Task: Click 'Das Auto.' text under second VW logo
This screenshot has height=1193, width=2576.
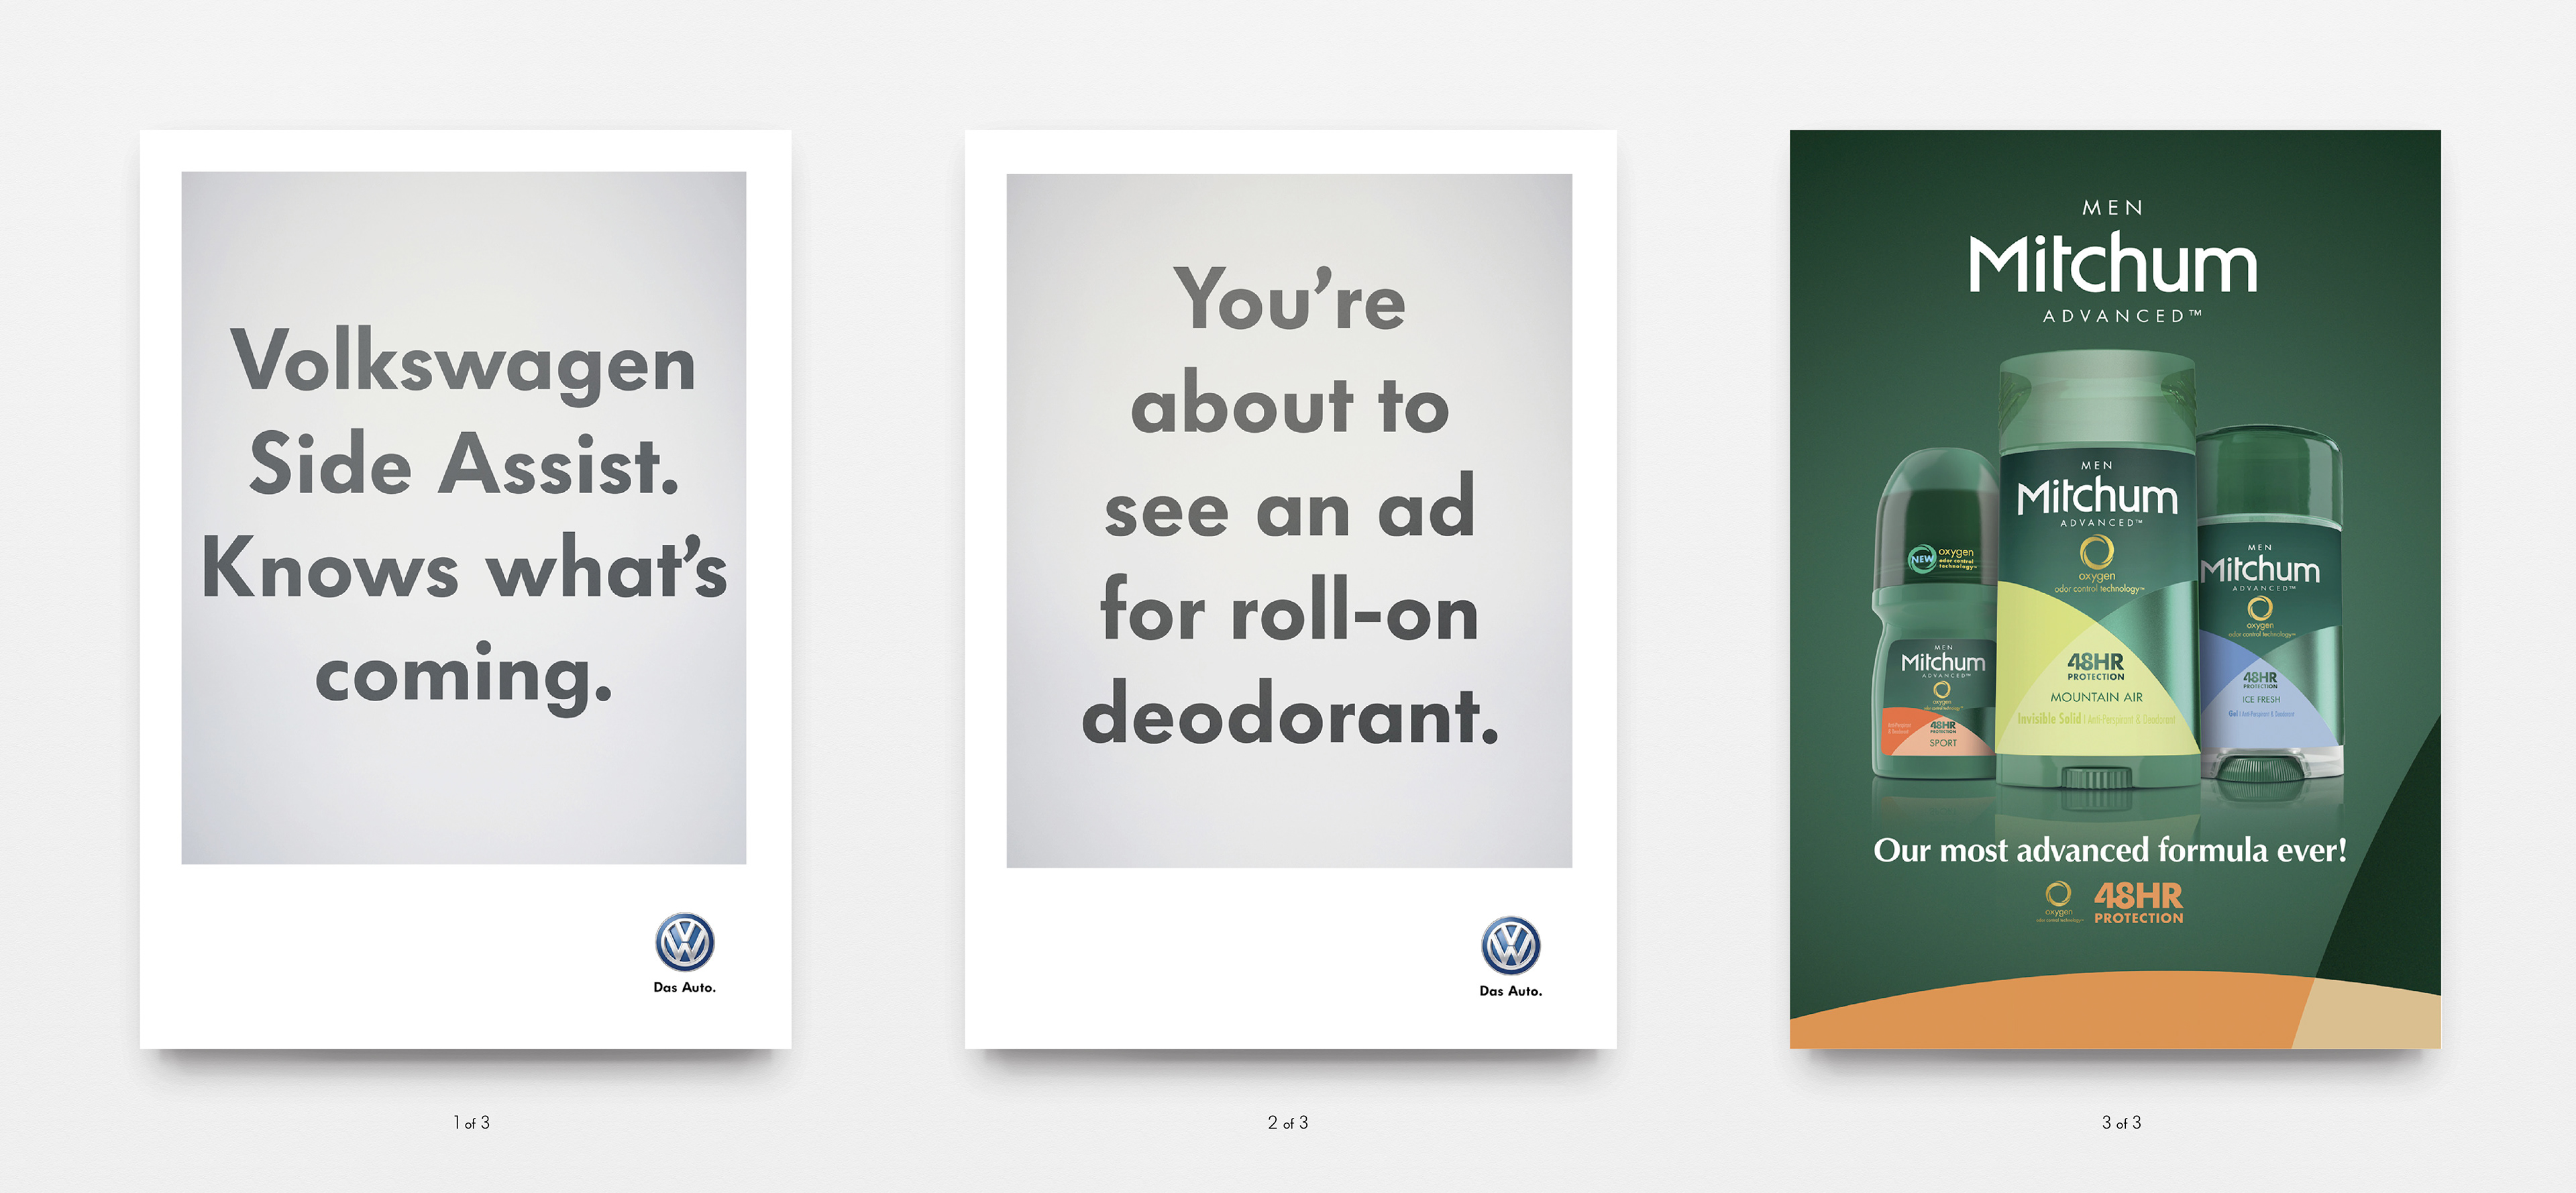Action: tap(1510, 991)
